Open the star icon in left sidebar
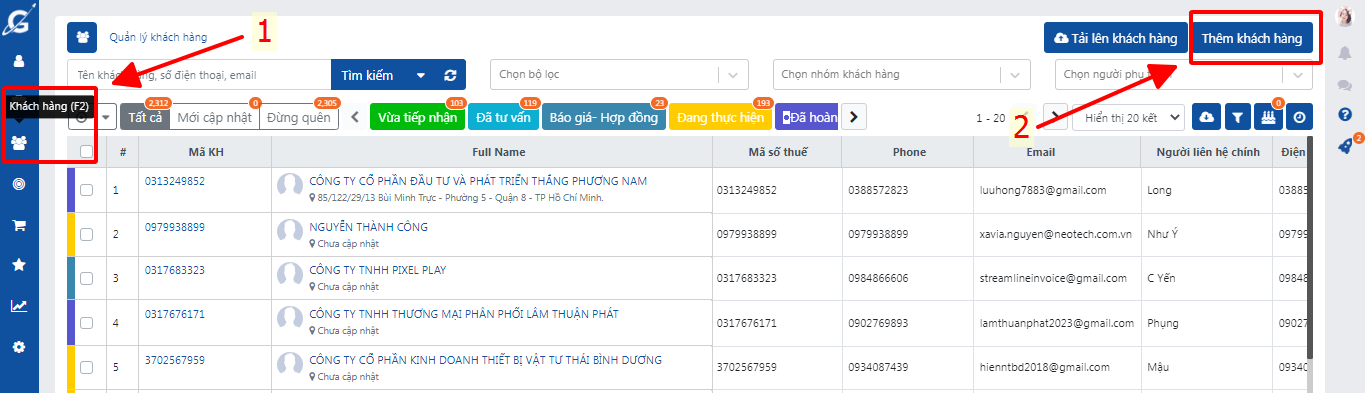This screenshot has height=393, width=1365. coord(19,265)
